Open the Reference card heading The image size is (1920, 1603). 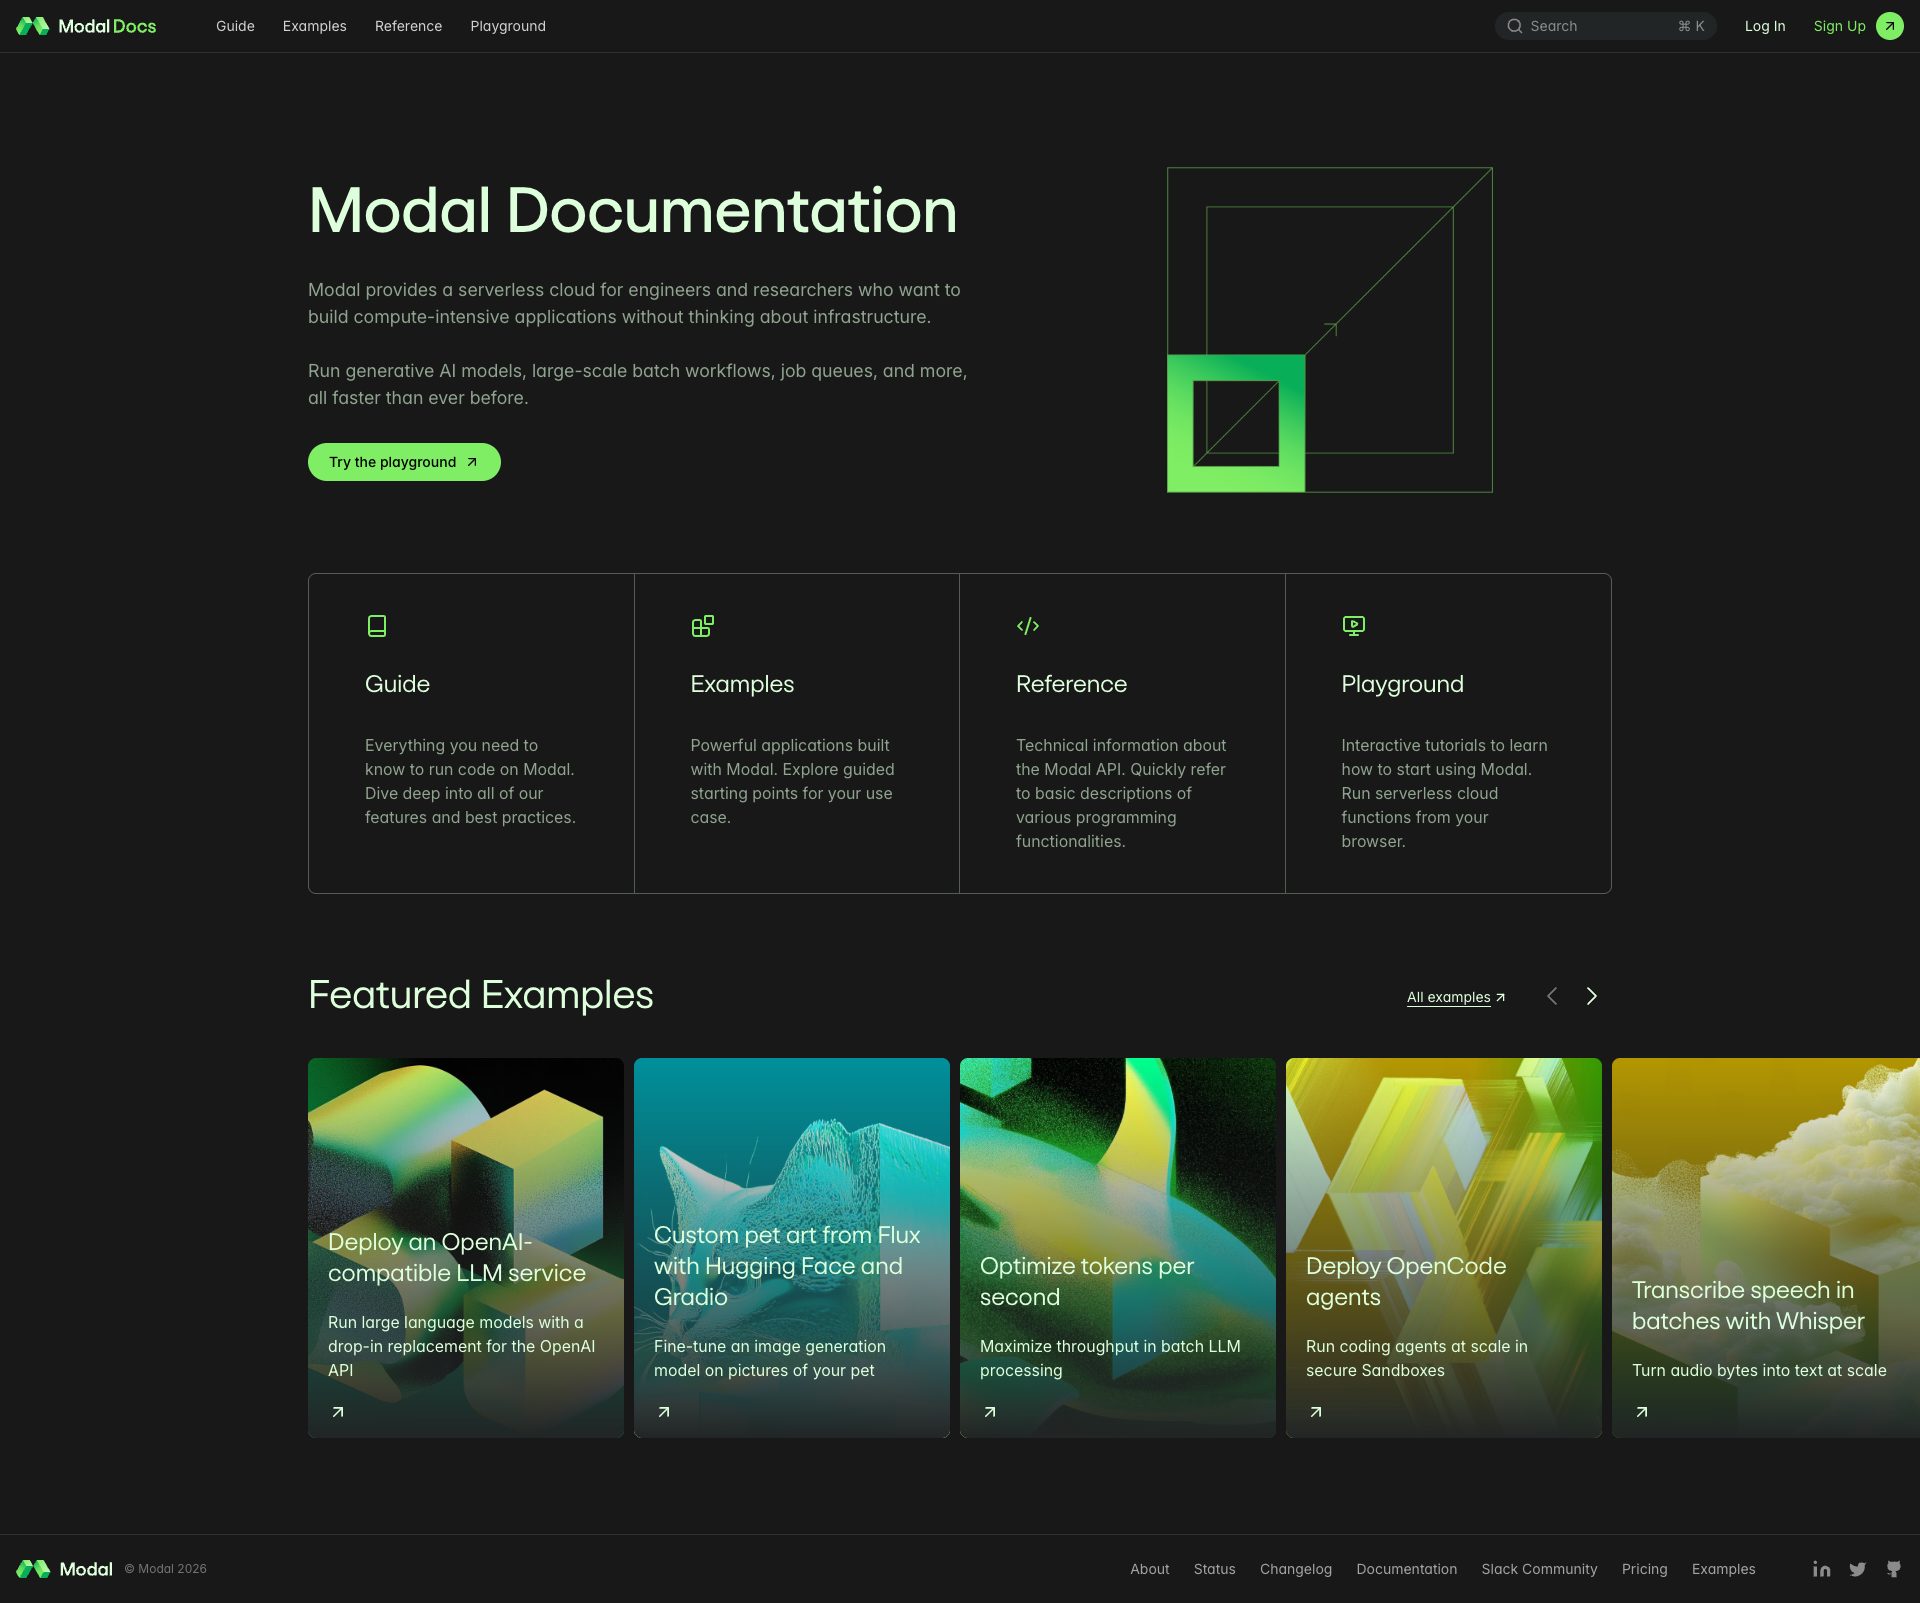coord(1071,684)
